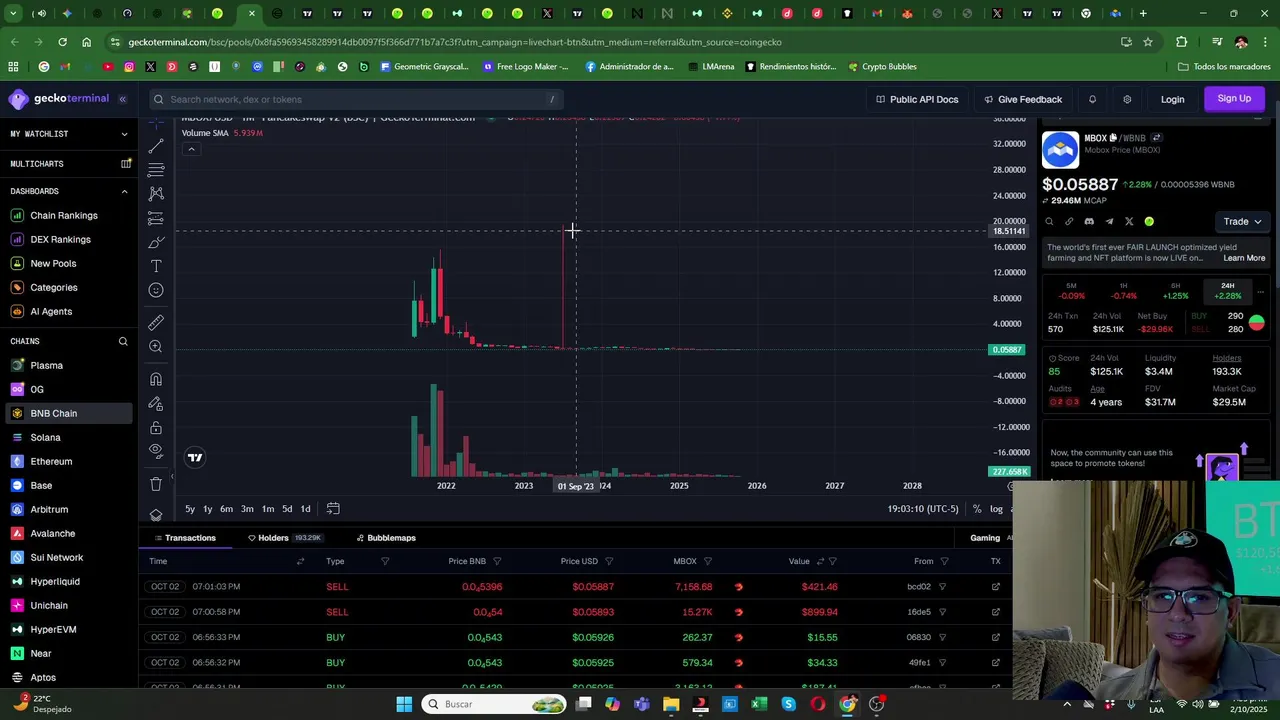
Task: Open the MBOX Telegram icon
Action: (x=1109, y=222)
